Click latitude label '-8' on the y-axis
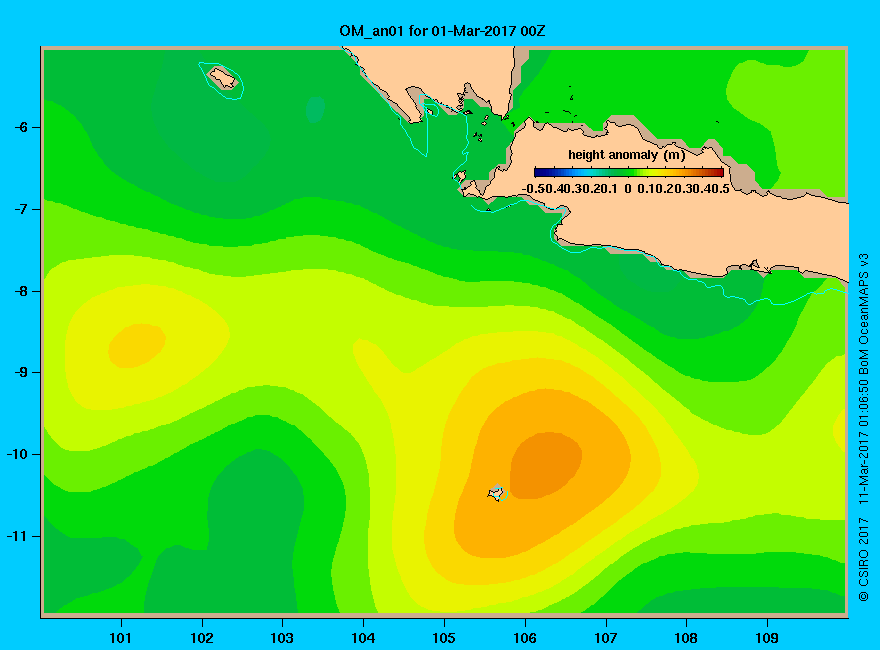This screenshot has width=880, height=650. pos(20,291)
